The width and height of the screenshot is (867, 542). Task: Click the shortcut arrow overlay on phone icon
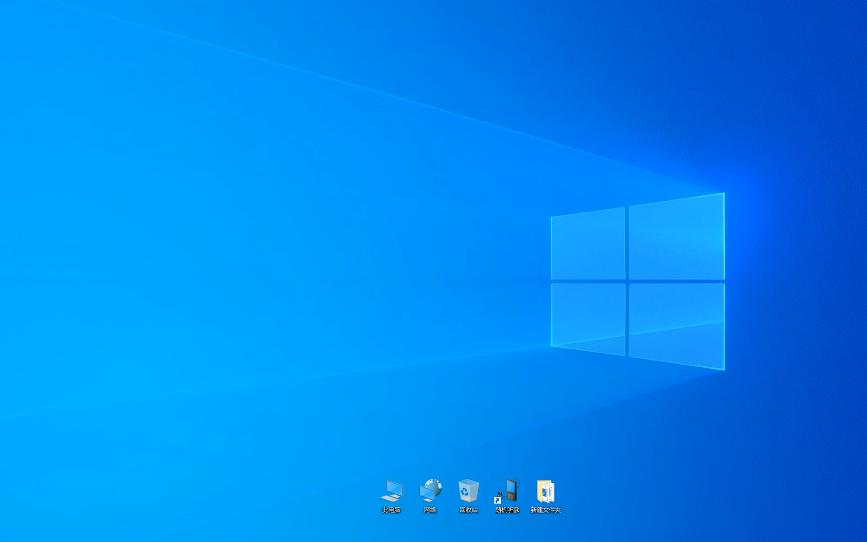(498, 499)
